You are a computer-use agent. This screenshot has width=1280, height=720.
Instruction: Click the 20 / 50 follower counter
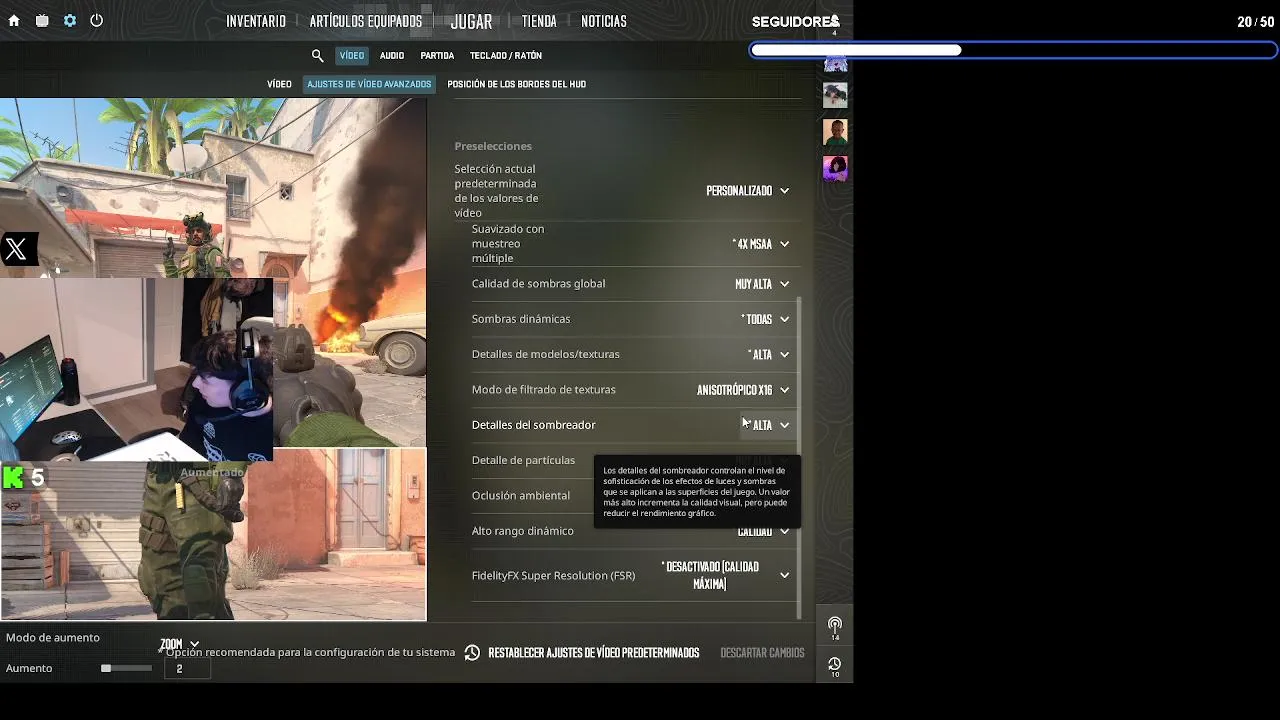(x=1255, y=22)
